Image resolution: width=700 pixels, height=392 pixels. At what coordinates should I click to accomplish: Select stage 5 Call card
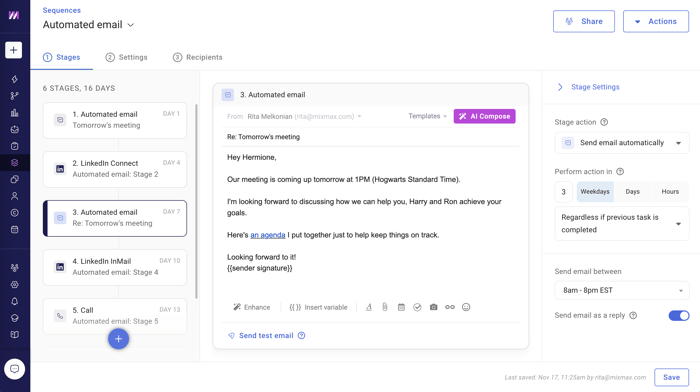click(115, 316)
